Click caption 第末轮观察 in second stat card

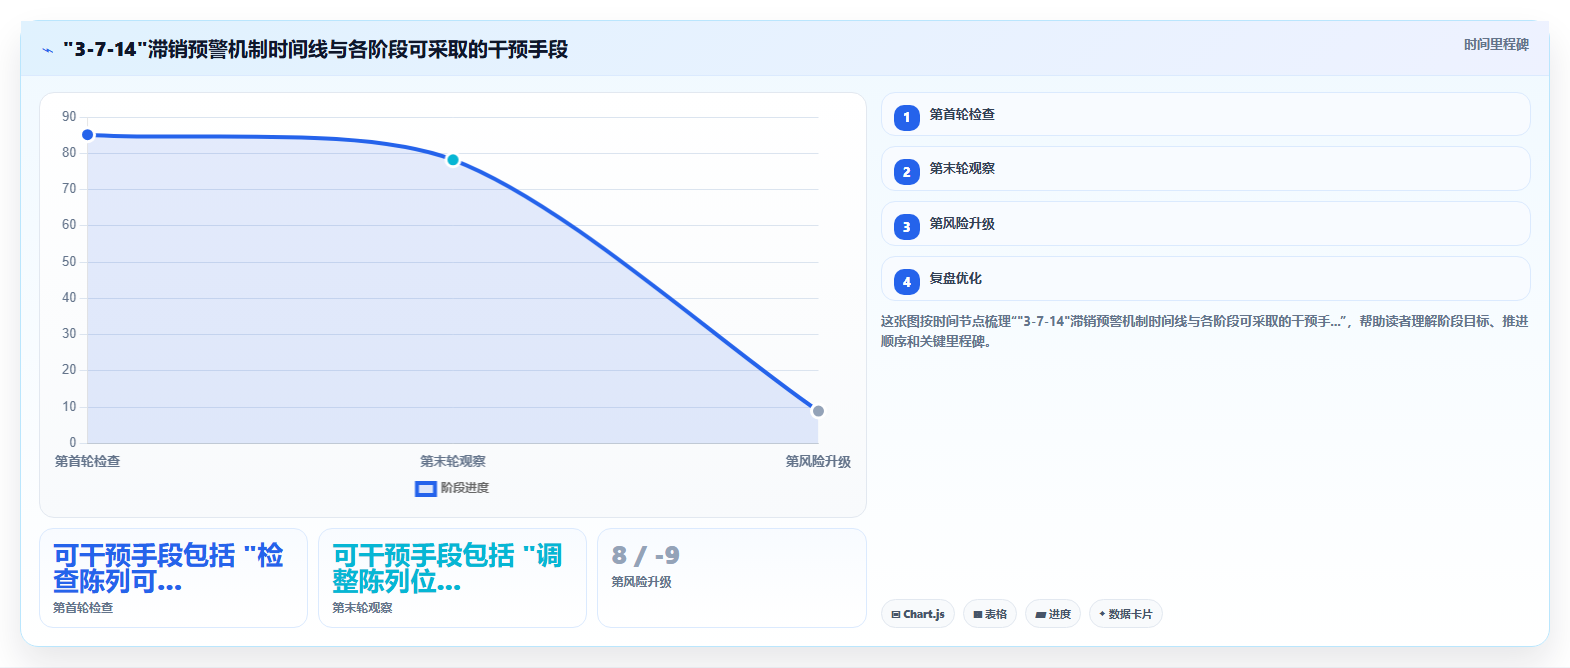pos(362,608)
